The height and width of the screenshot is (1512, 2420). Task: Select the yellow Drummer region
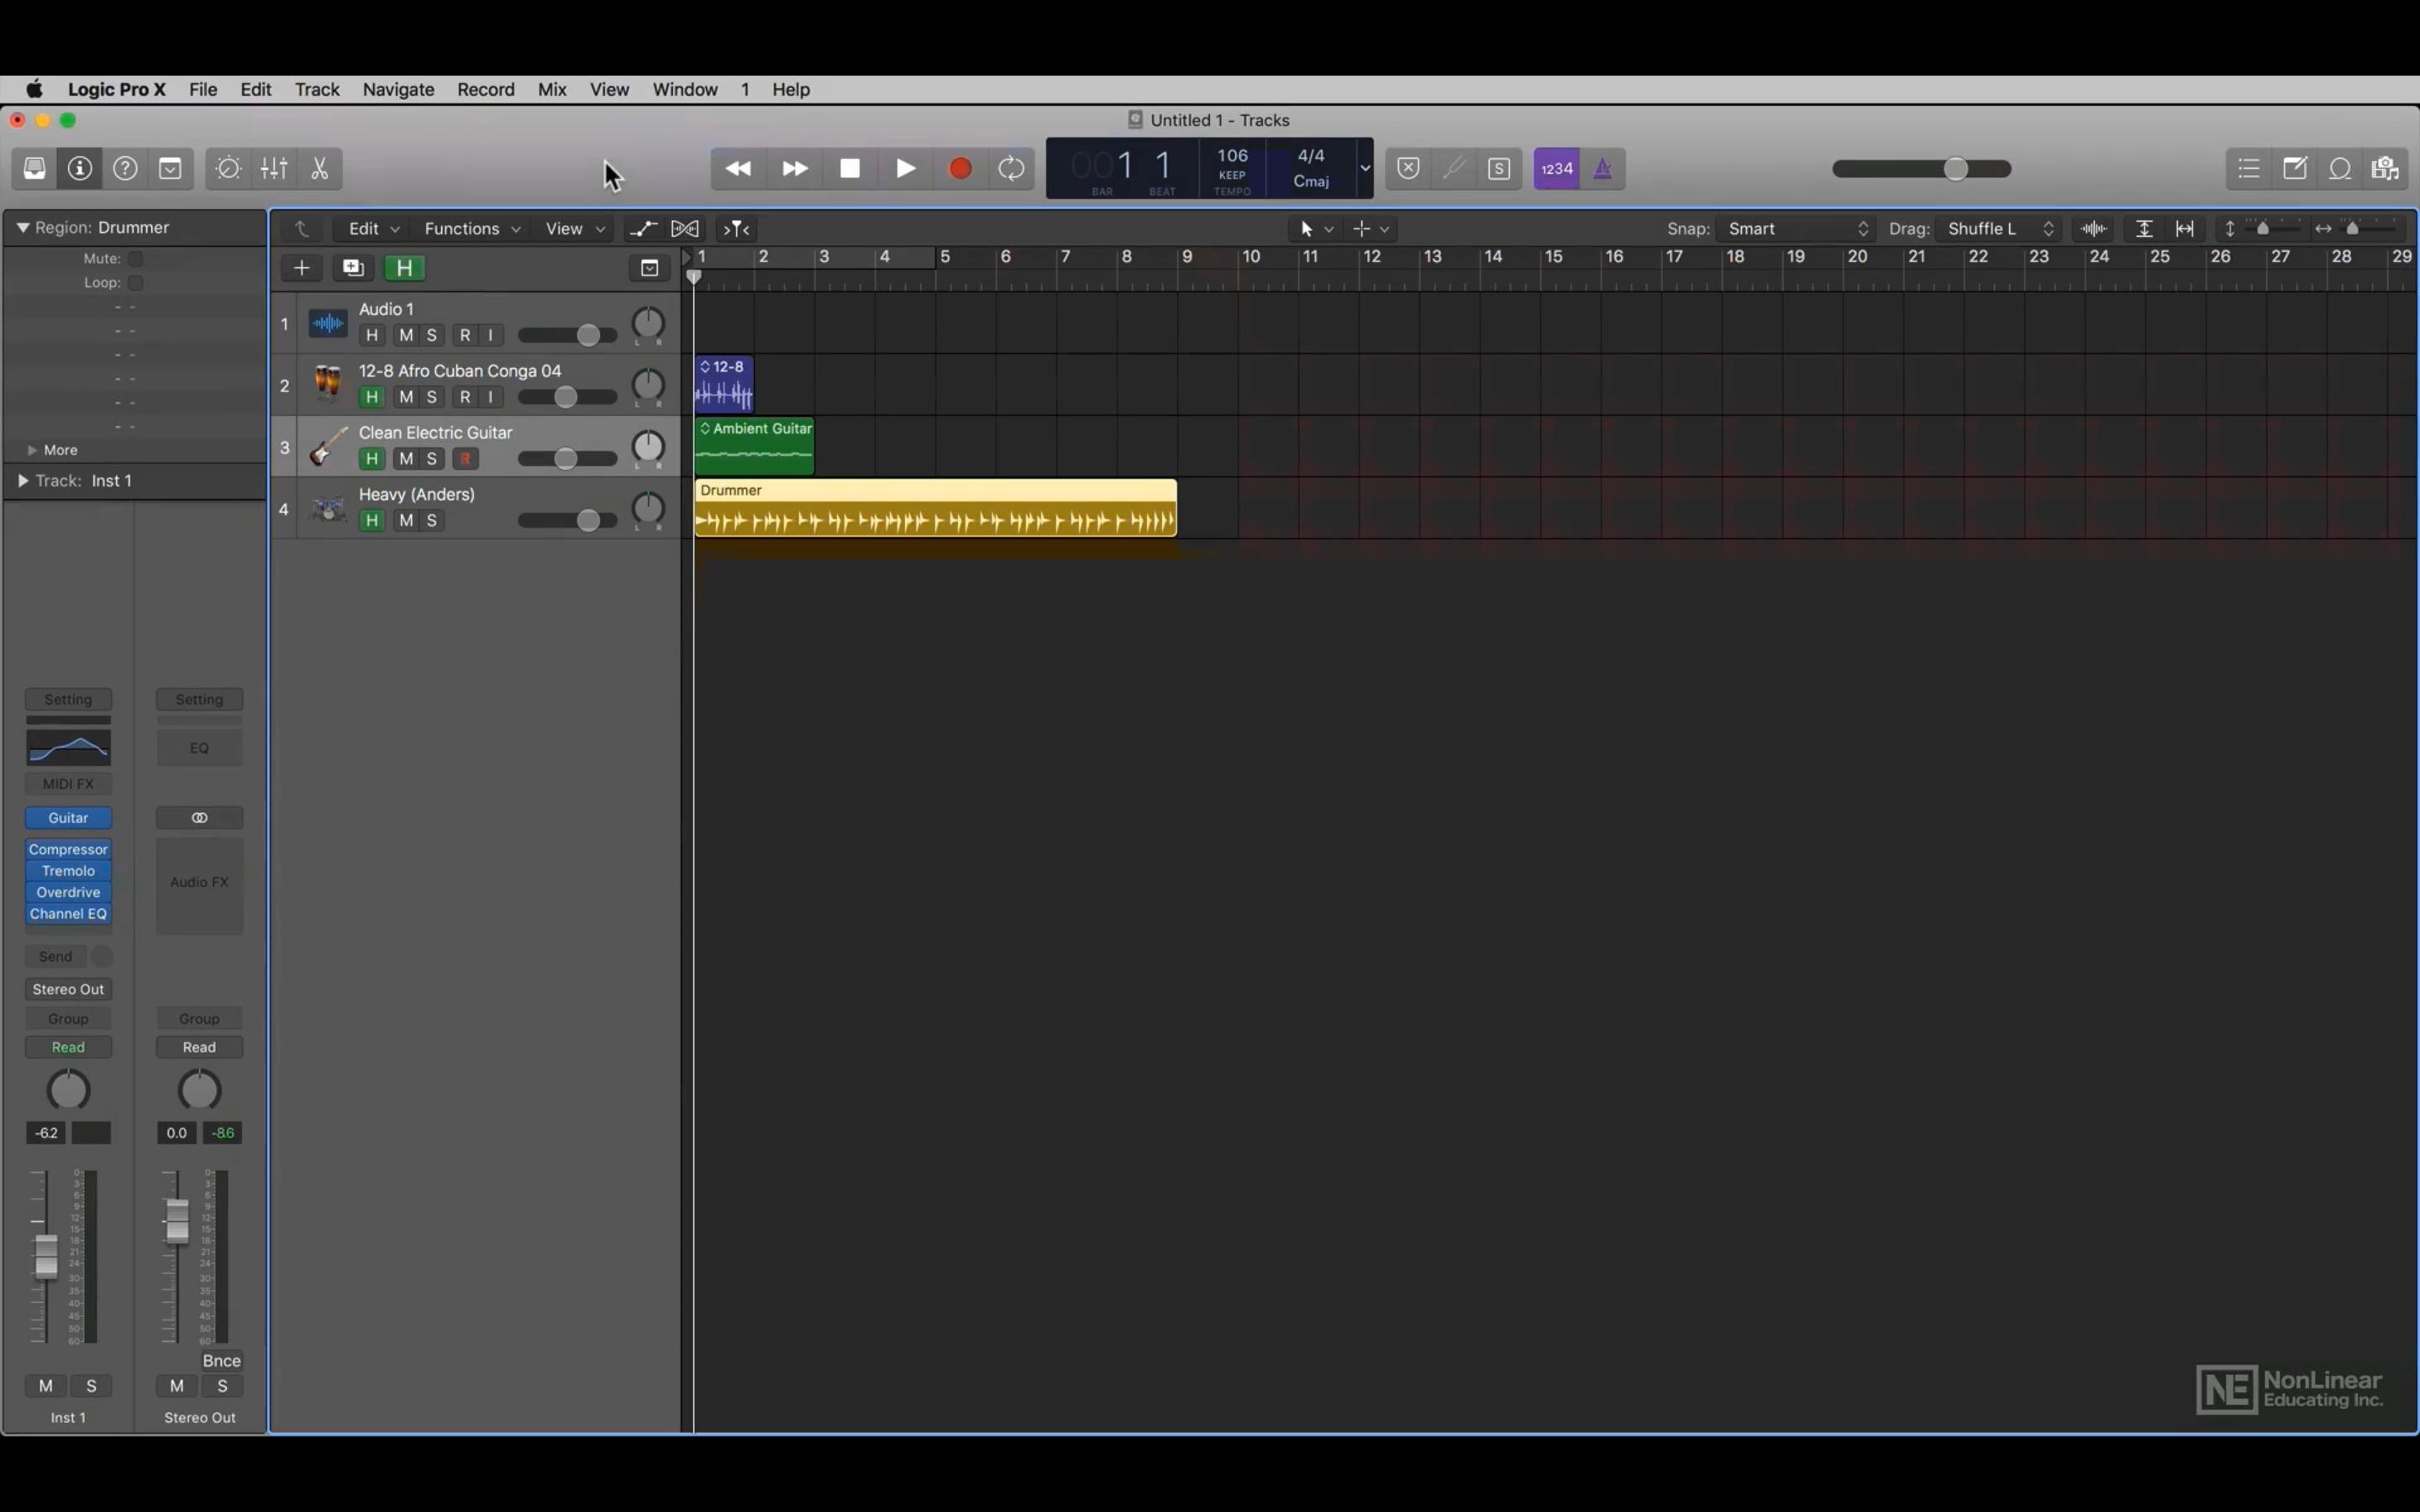tap(935, 509)
